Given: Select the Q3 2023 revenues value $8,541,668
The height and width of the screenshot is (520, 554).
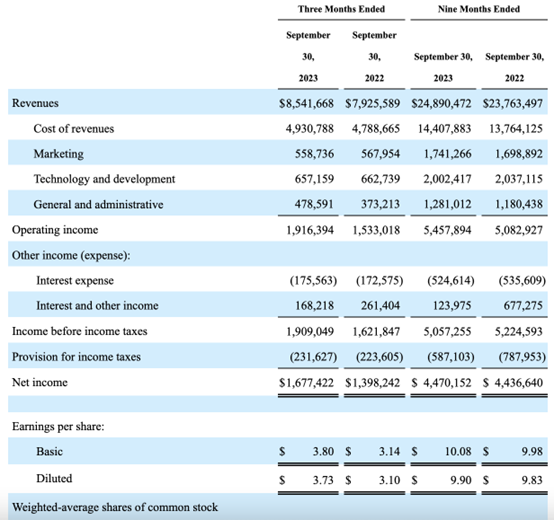Looking at the screenshot, I should click(306, 103).
